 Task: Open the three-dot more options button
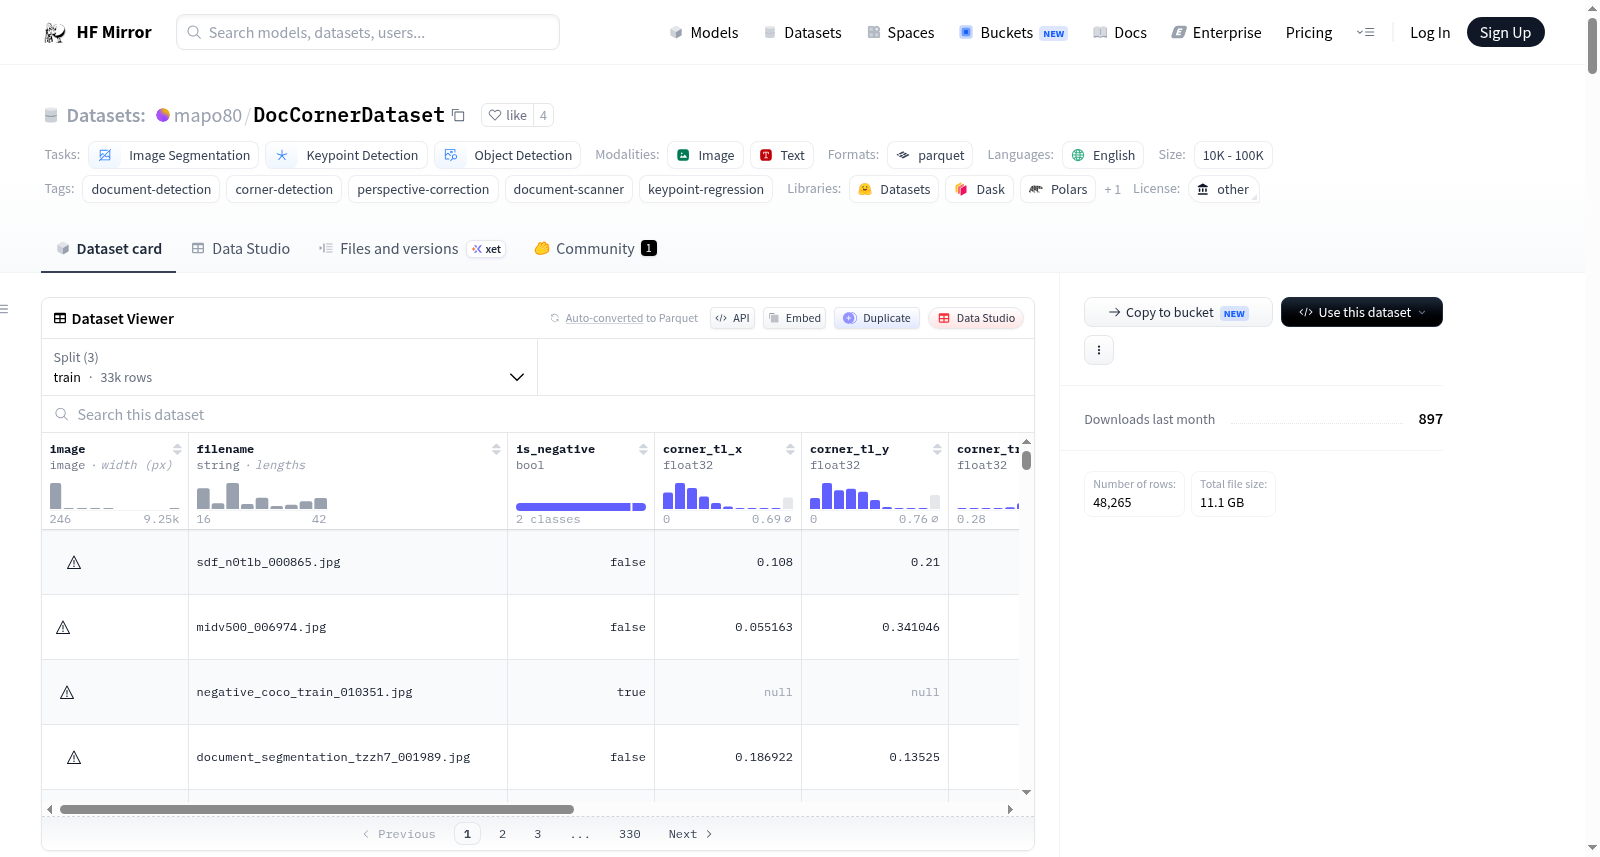[1099, 350]
